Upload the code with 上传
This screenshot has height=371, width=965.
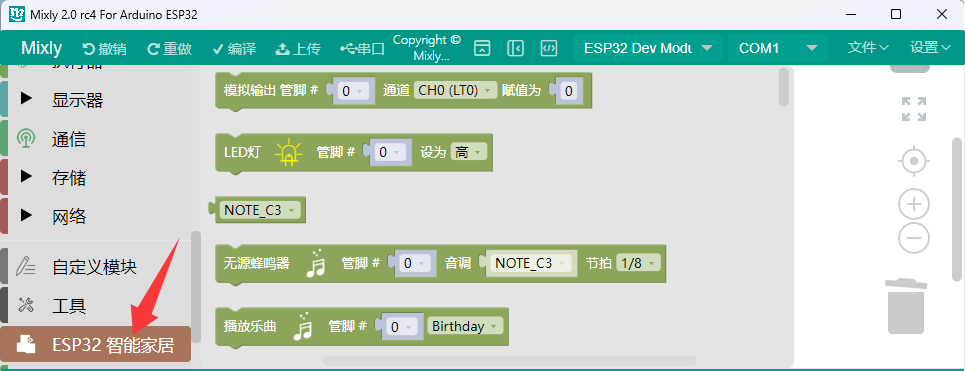[298, 49]
